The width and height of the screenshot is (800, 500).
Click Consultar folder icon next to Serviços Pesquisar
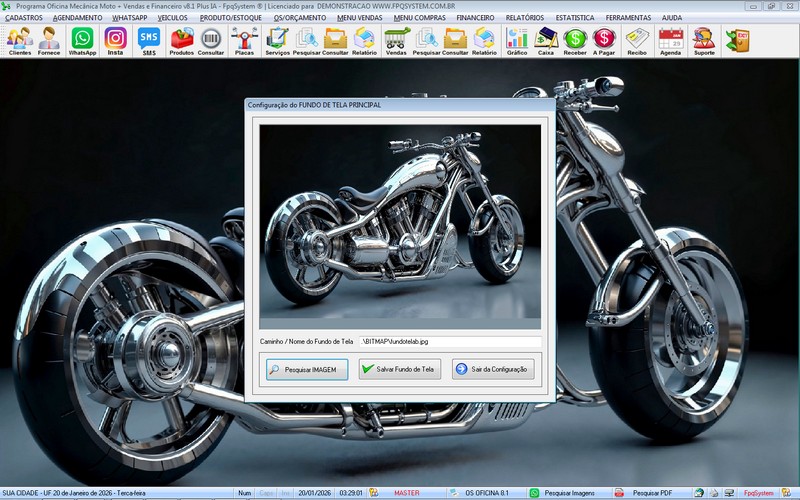(335, 41)
